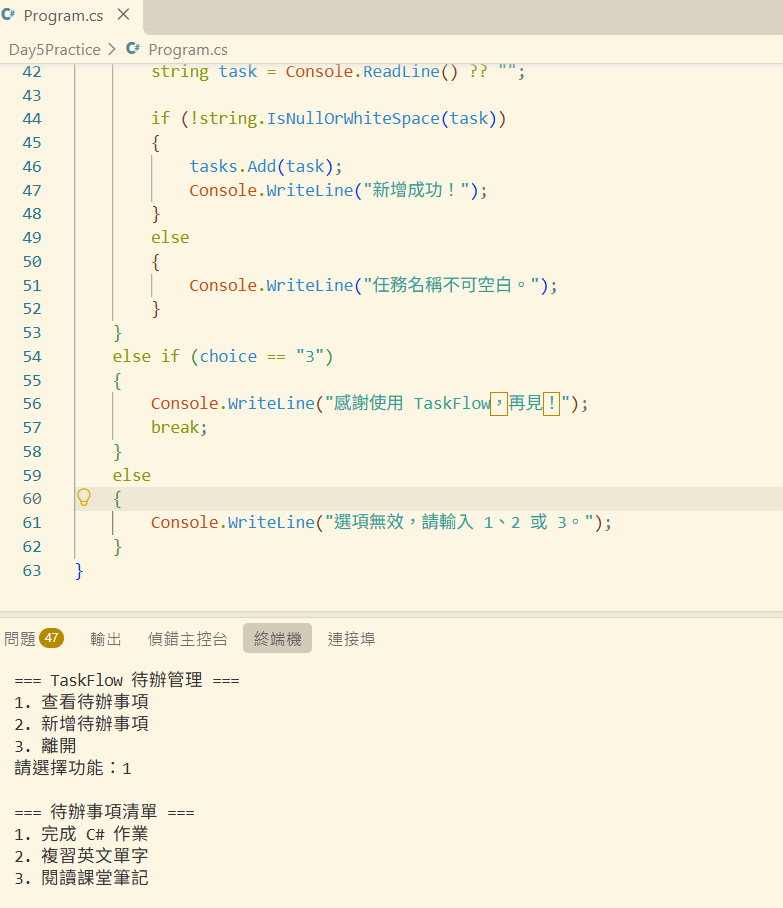
Task: Click the breadcrumb chevron after Day5Practice
Action: click(x=112, y=49)
